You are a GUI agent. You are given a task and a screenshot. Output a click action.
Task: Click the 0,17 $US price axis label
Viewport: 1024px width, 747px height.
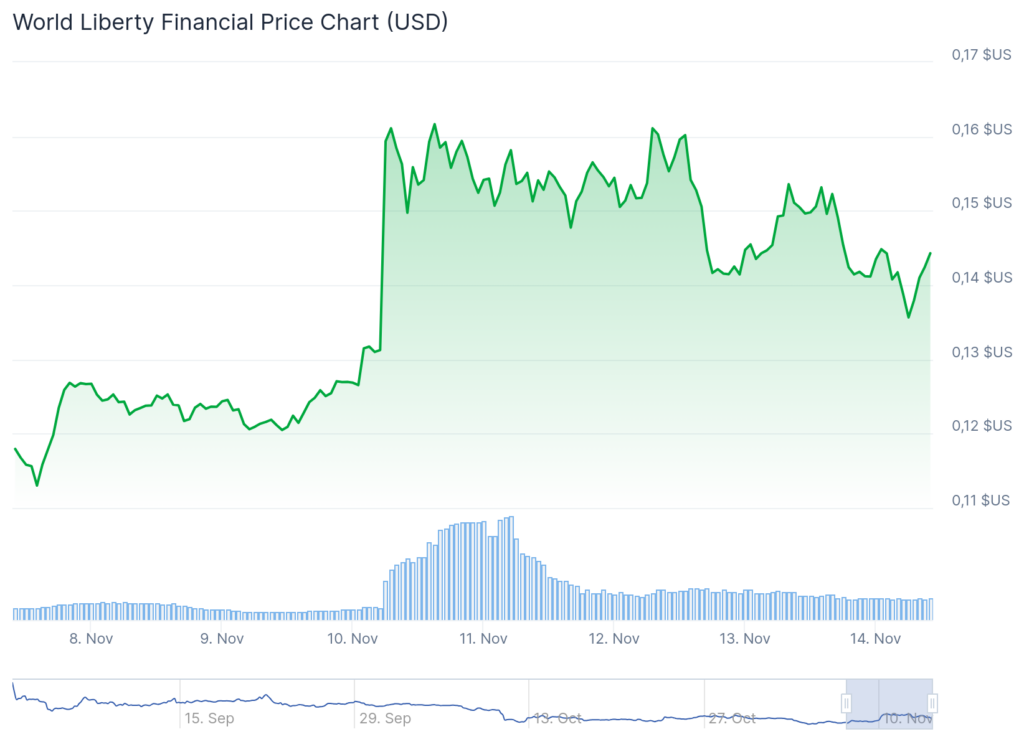[x=981, y=55]
